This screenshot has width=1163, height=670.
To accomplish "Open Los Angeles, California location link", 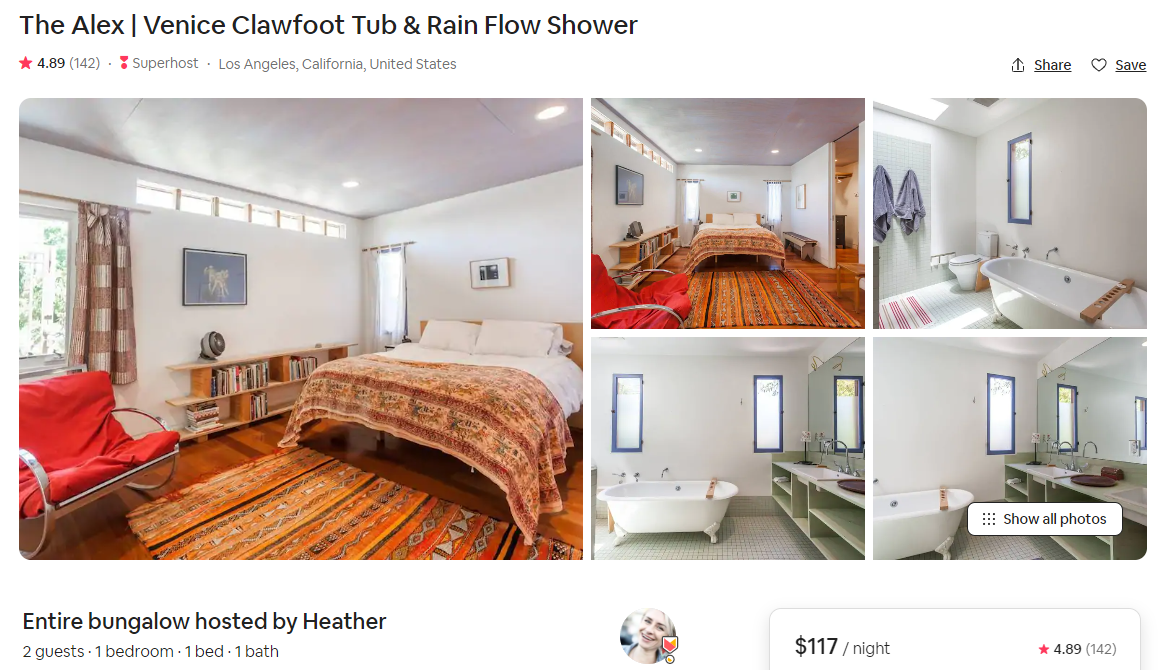I will point(337,64).
